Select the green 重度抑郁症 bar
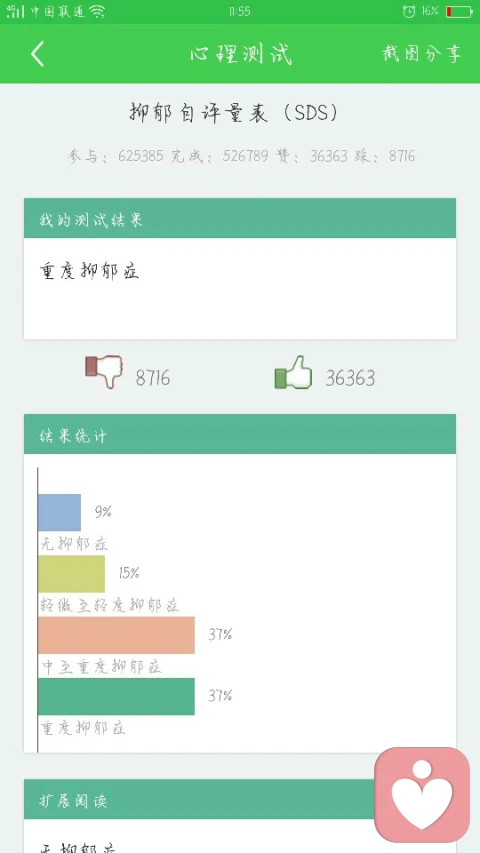 pos(116,696)
